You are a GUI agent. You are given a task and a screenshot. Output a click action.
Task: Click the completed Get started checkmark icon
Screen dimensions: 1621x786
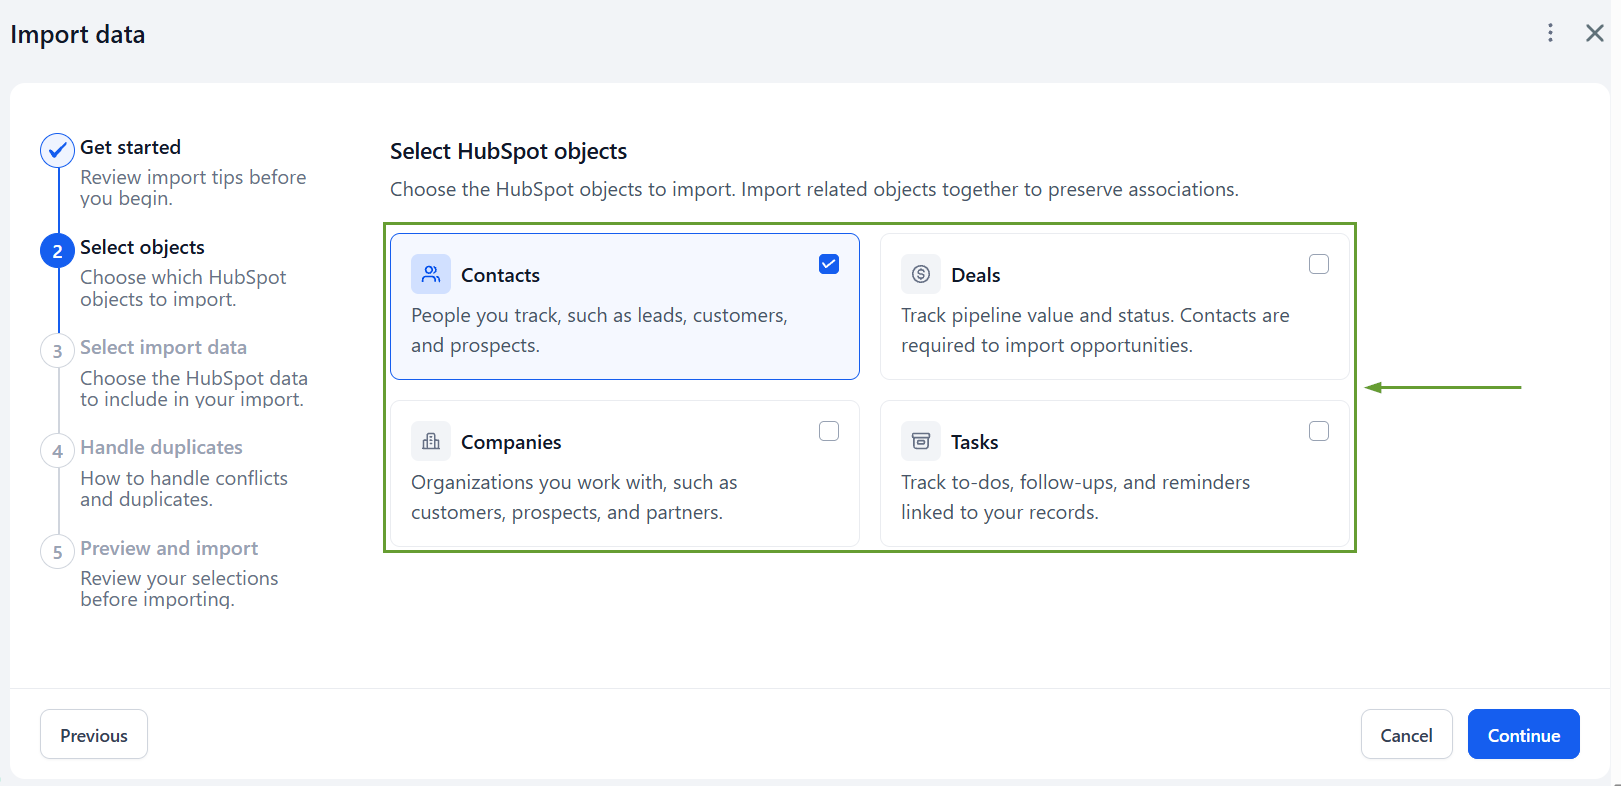57,150
